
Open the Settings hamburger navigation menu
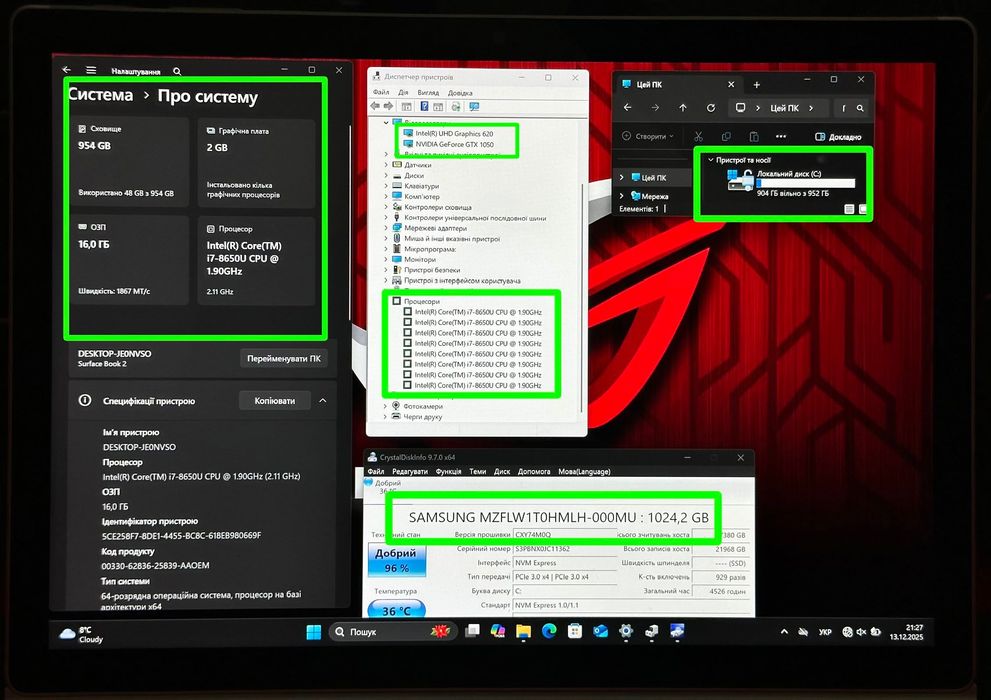tap(91, 70)
